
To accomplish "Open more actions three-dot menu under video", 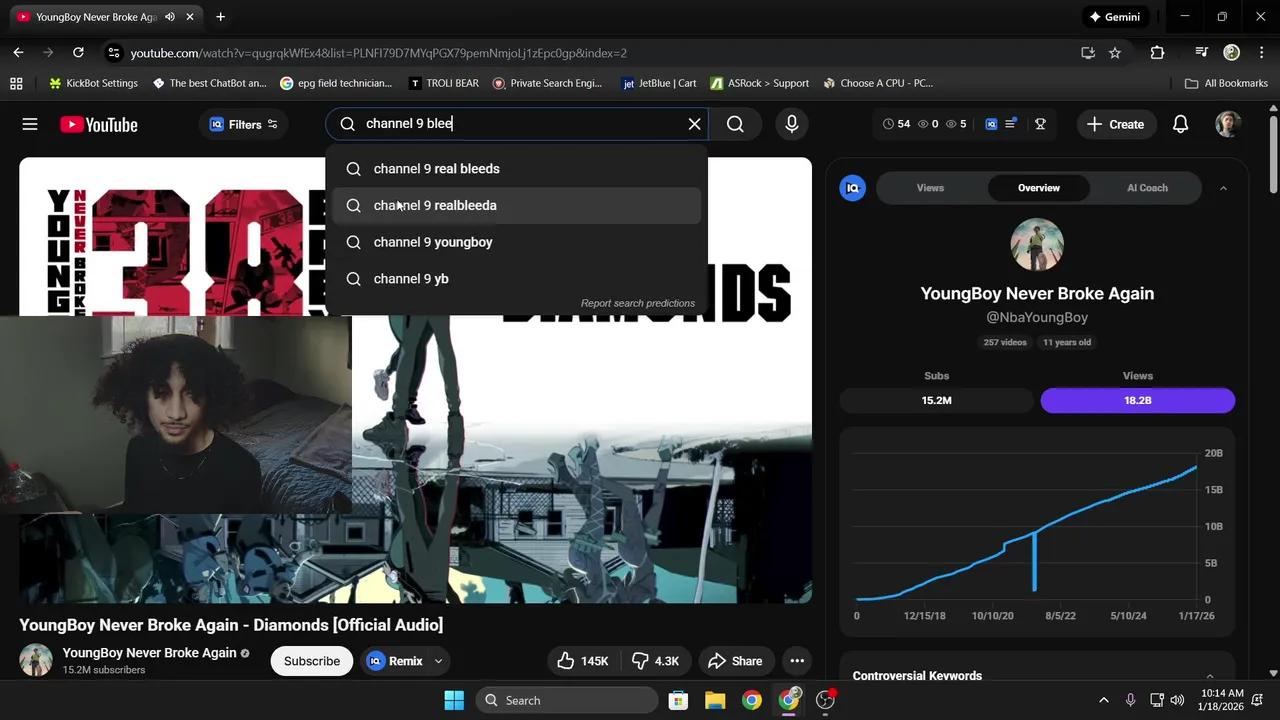I will click(797, 661).
